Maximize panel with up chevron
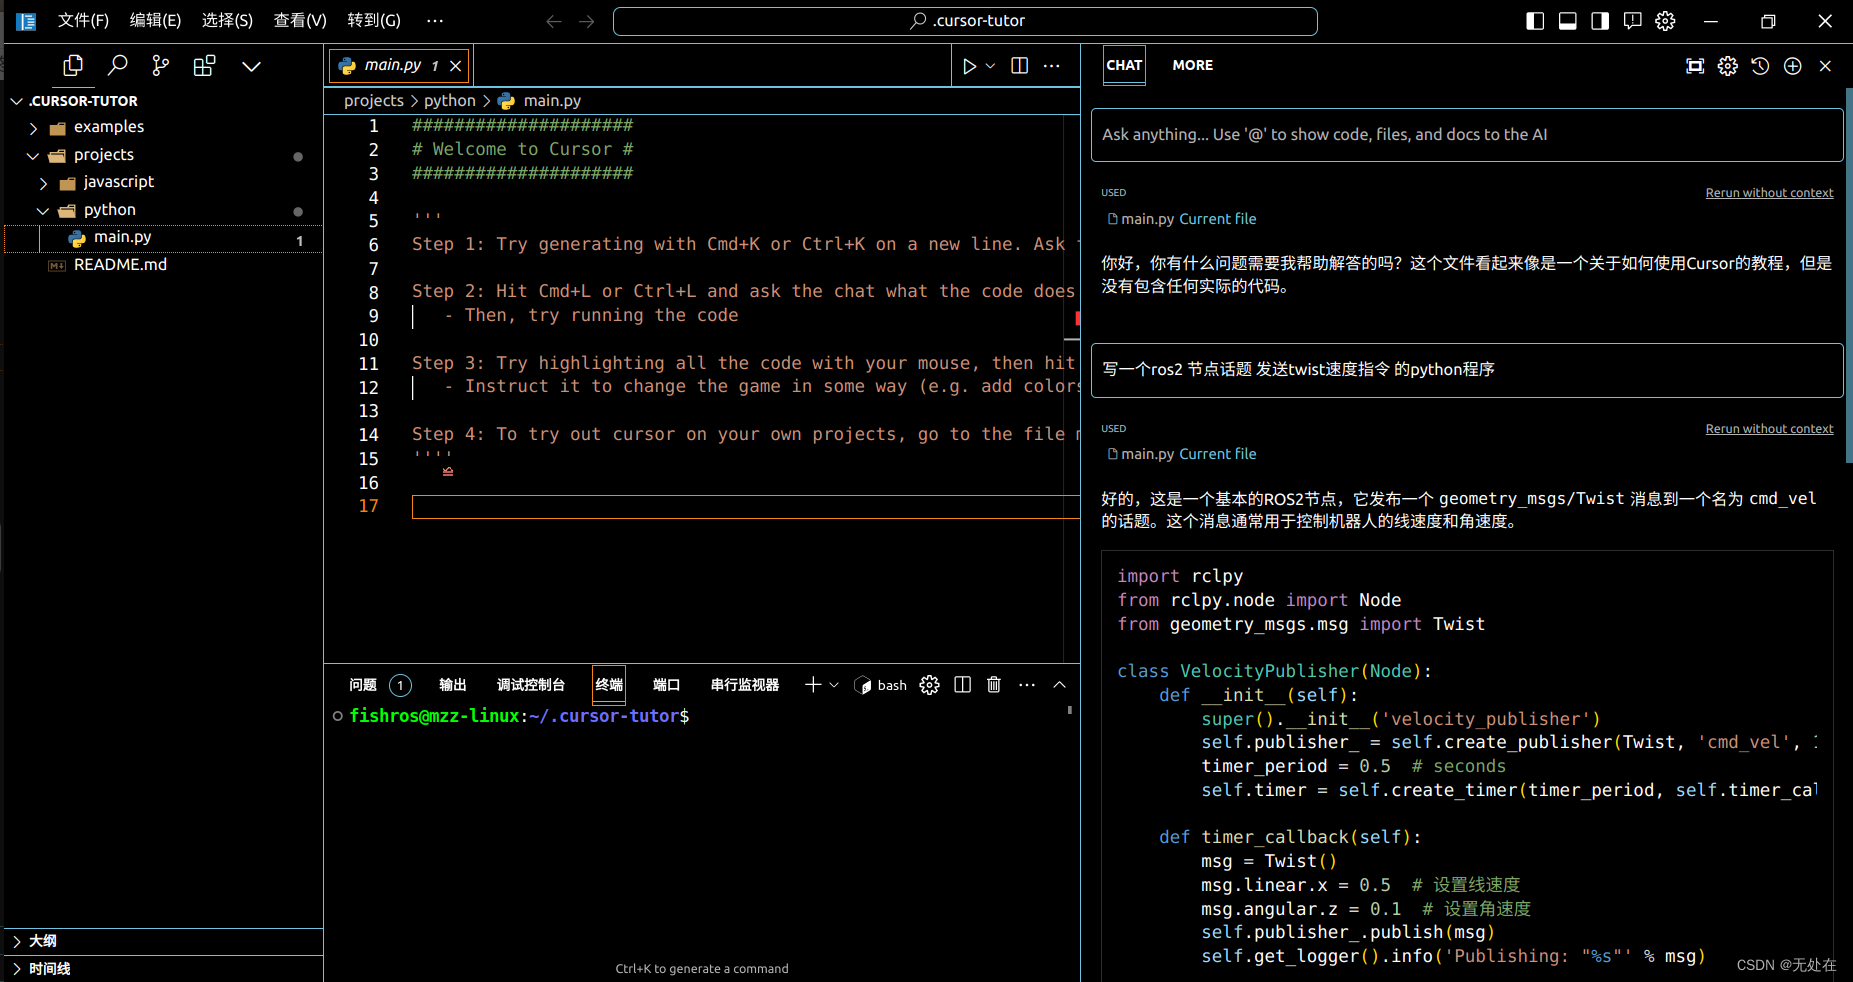This screenshot has width=1853, height=982. tap(1060, 685)
